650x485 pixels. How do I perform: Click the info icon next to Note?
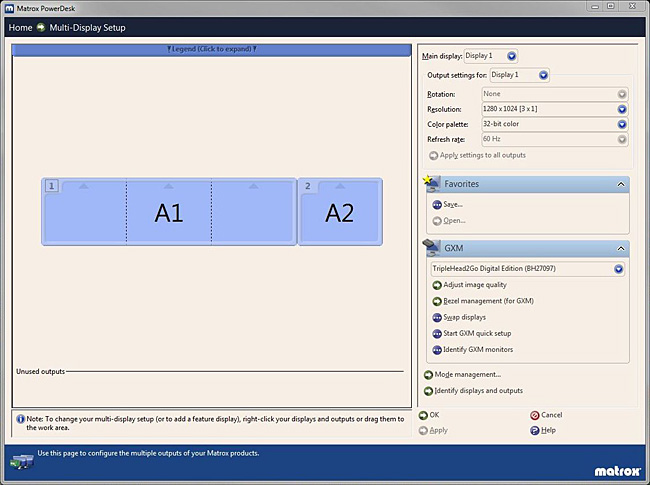20,419
